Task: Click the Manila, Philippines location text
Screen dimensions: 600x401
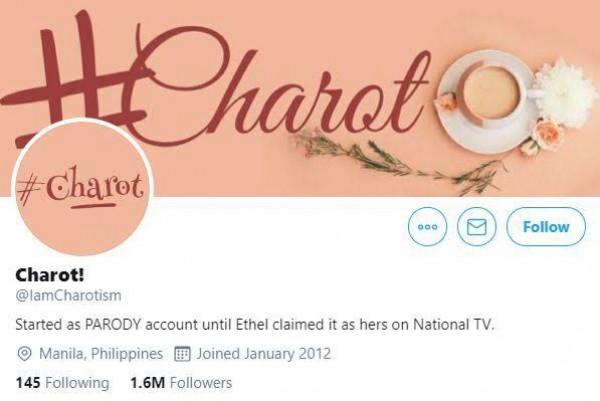Action: [x=101, y=354]
